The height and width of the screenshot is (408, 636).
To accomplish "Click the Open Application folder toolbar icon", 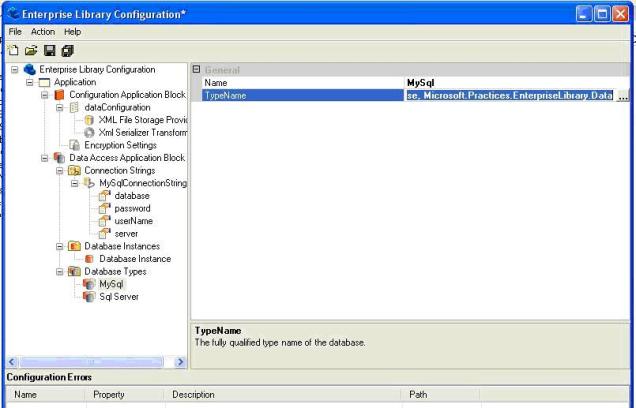I will tap(31, 50).
